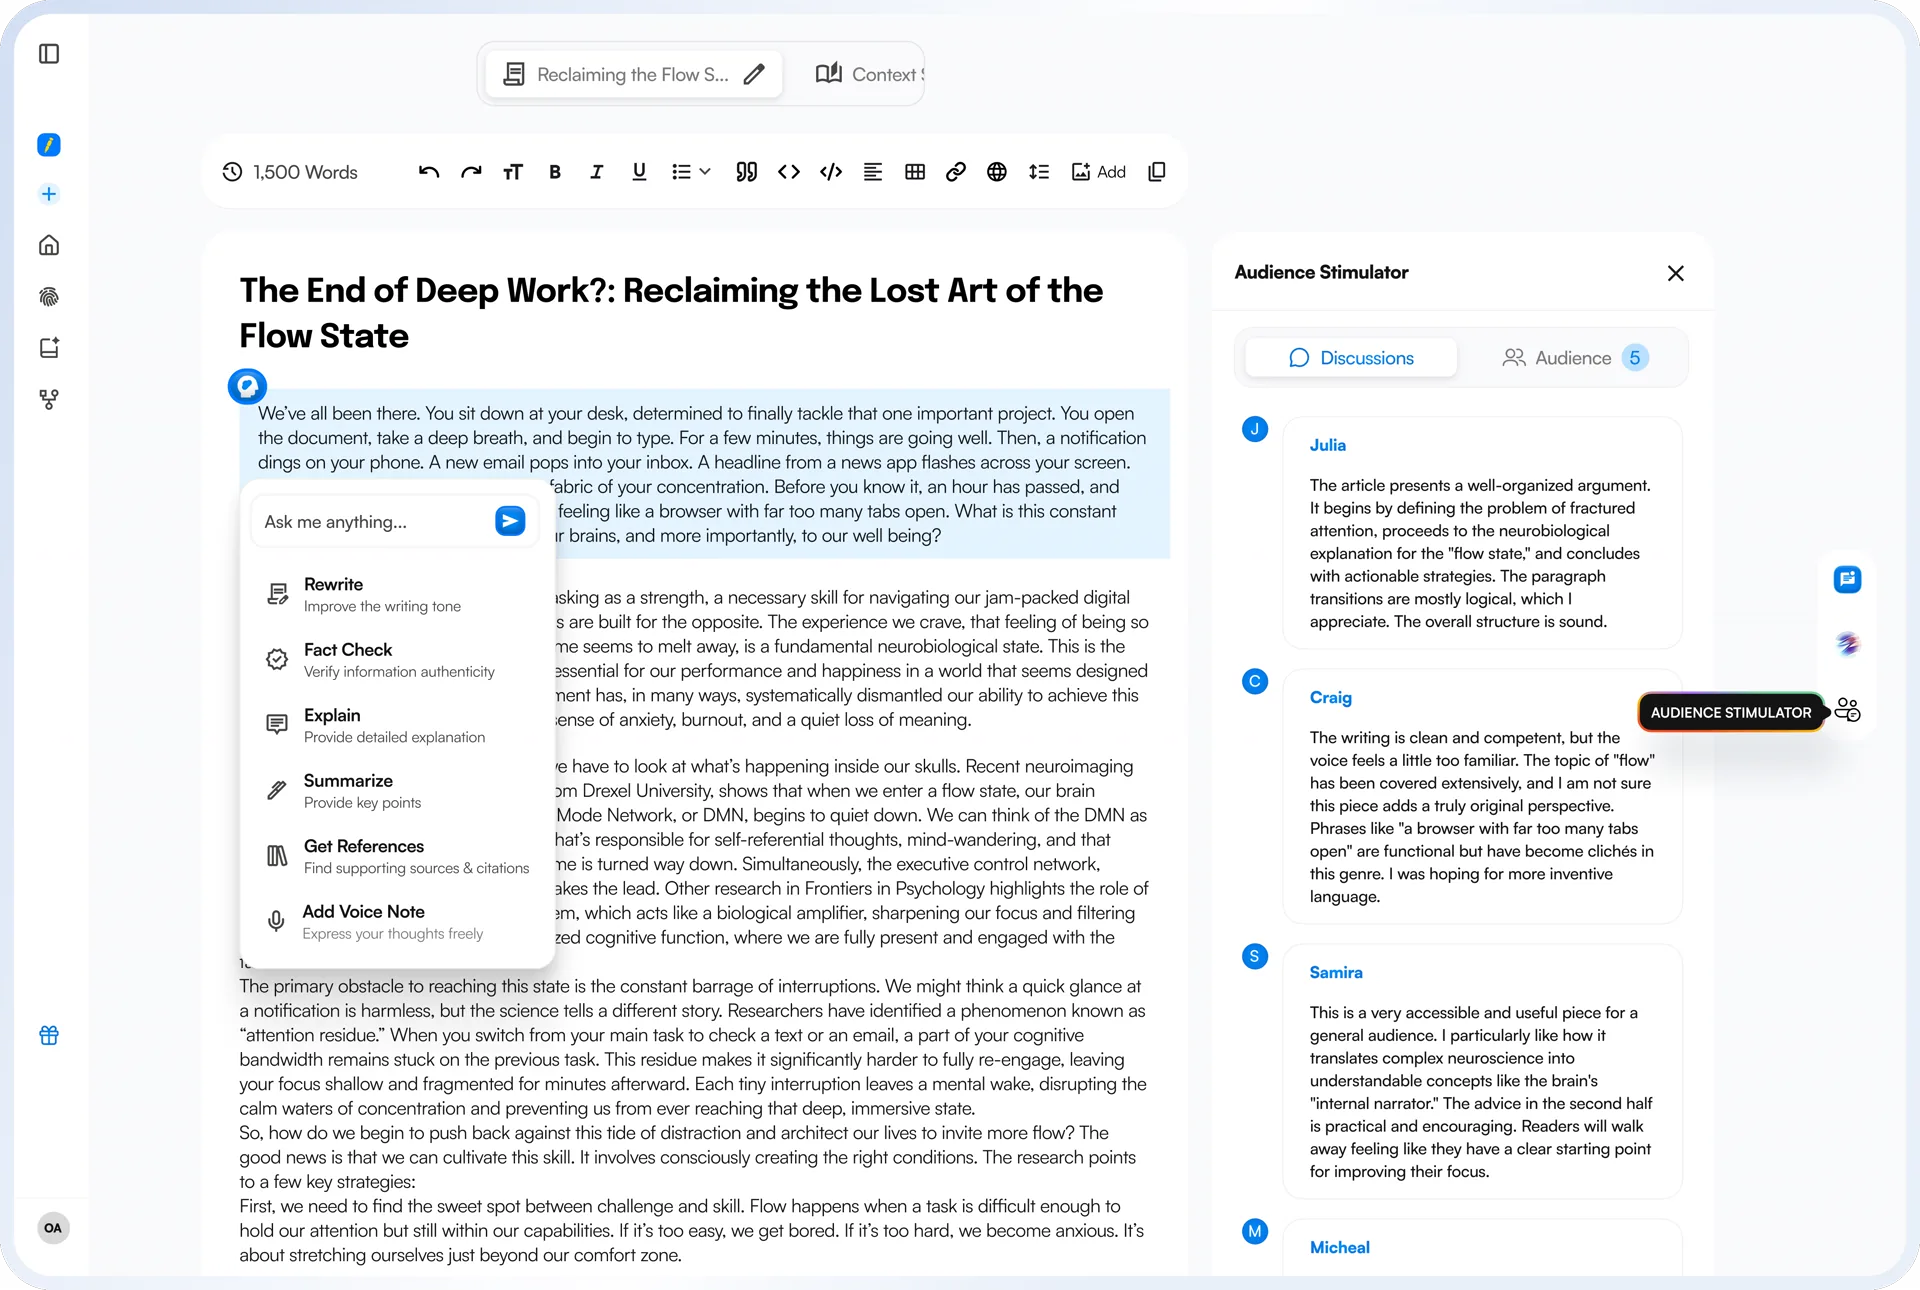Send the Ask me anything prompt

click(510, 521)
